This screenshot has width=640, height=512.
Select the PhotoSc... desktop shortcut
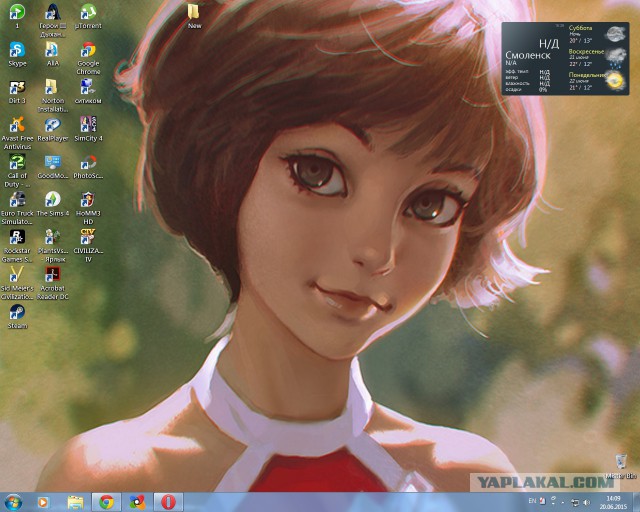[88, 167]
